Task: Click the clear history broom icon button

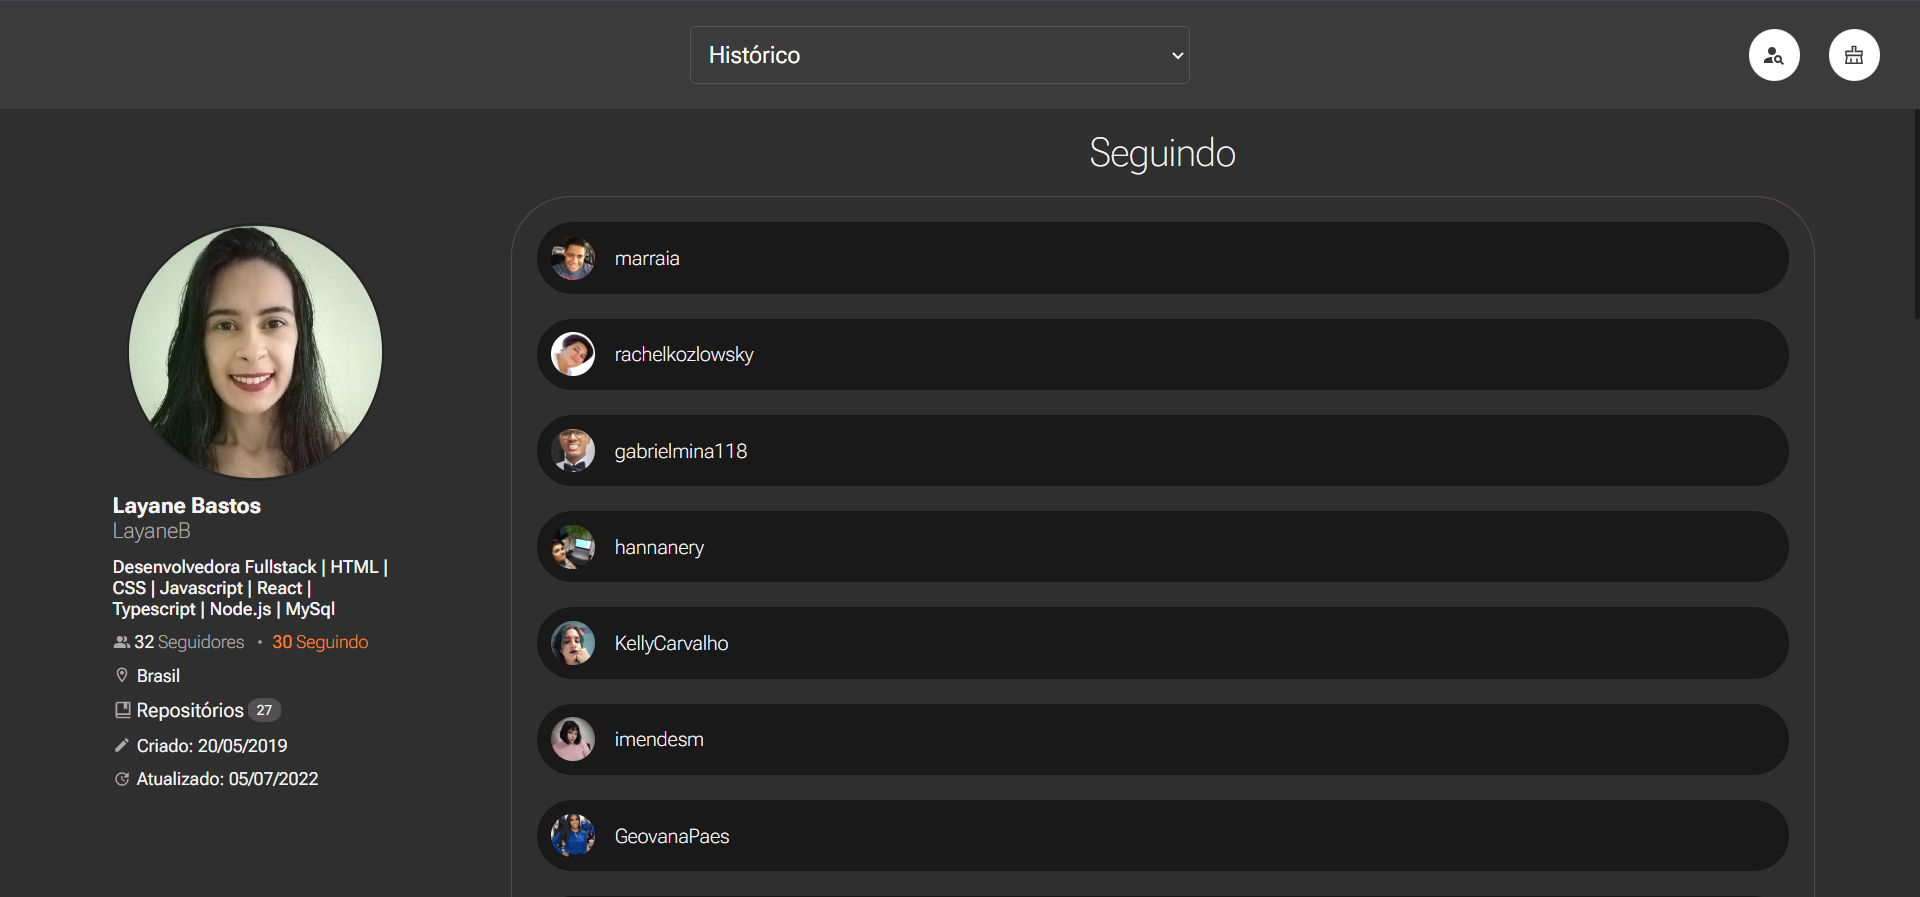Action: pyautogui.click(x=1854, y=55)
